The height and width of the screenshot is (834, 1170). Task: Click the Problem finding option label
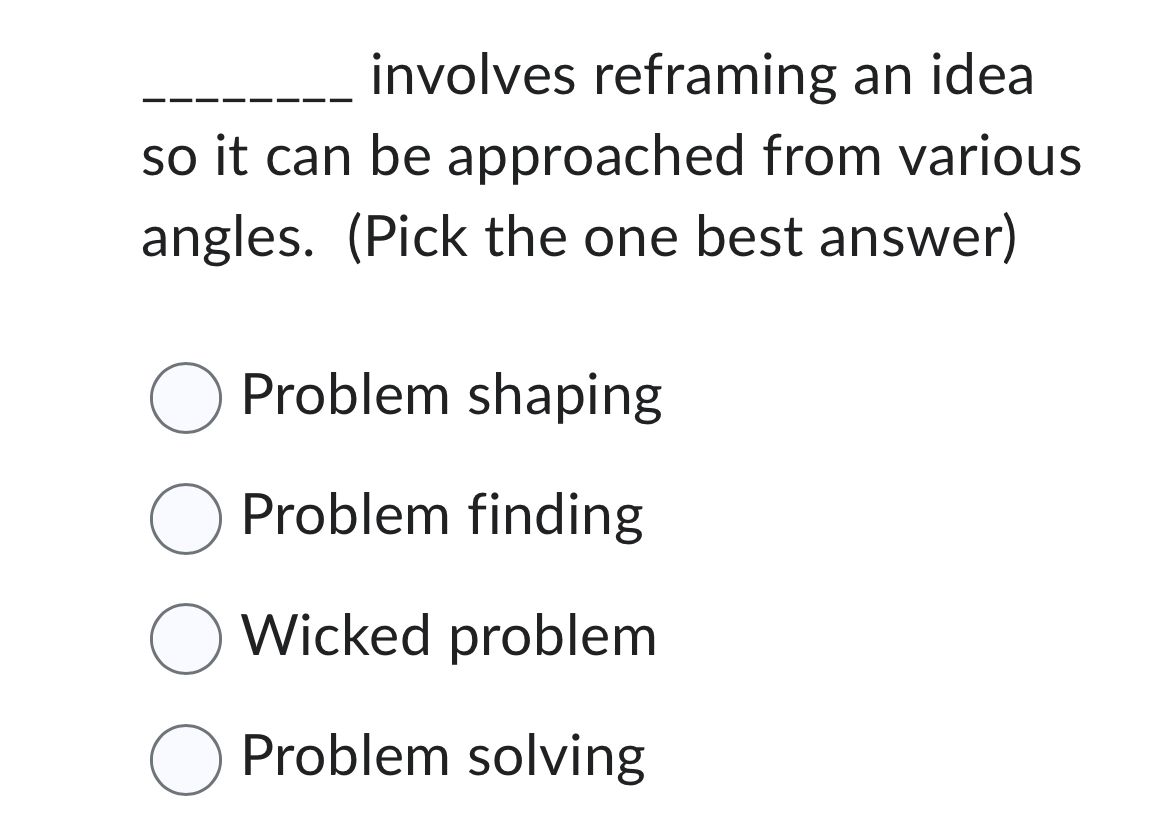(441, 516)
